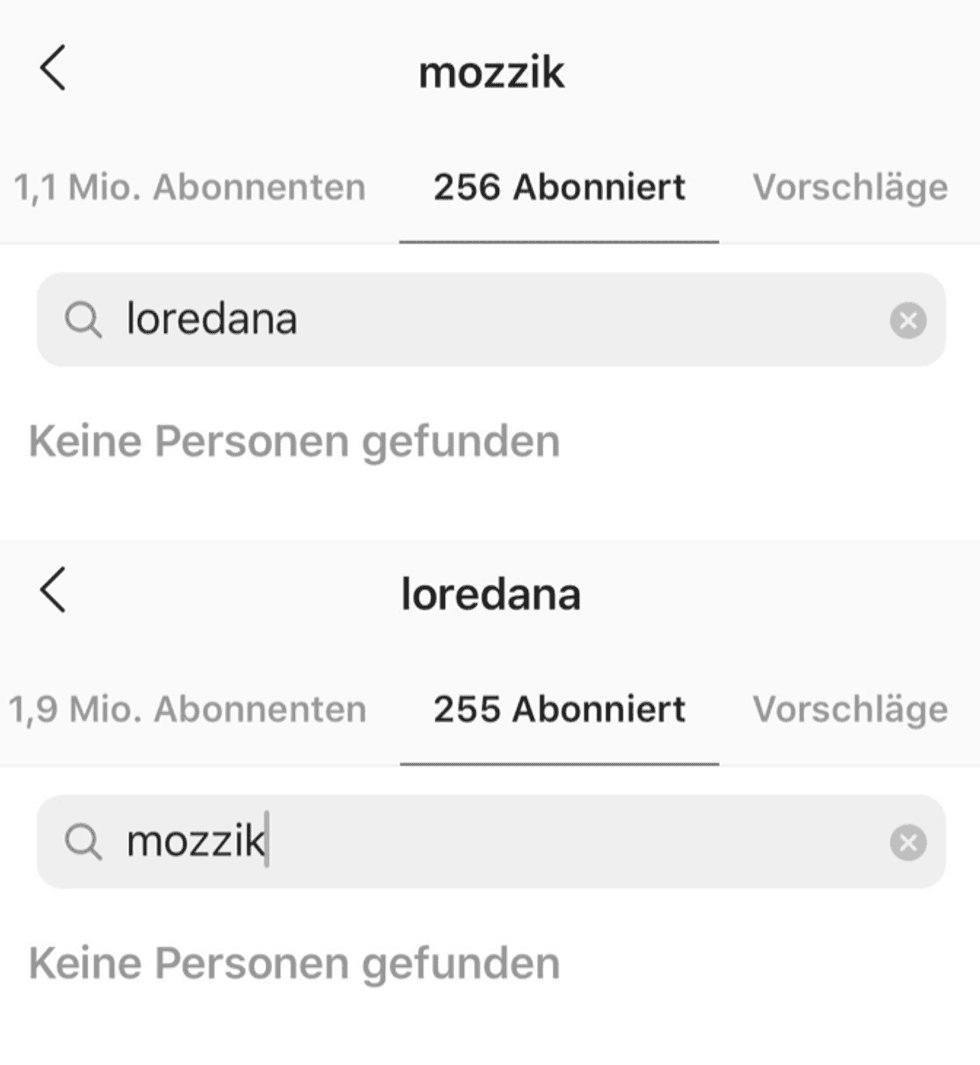The height and width of the screenshot is (1065, 980).
Task: Tap the back arrow beside mozzik title
Action: point(53,70)
